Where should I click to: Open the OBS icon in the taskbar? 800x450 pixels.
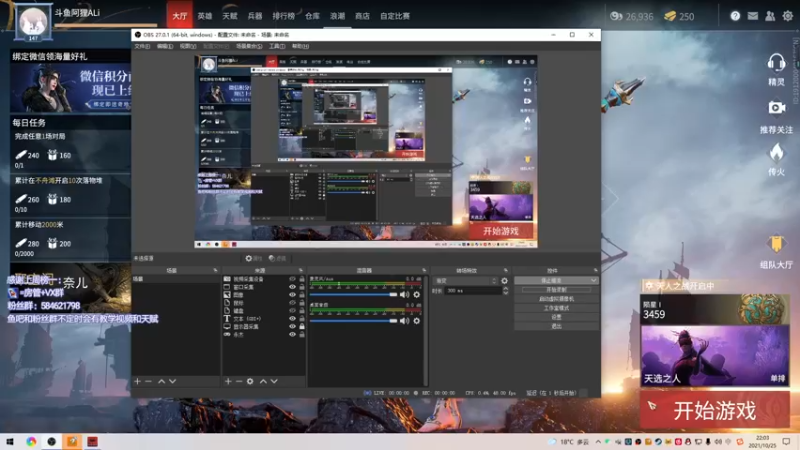click(x=52, y=441)
